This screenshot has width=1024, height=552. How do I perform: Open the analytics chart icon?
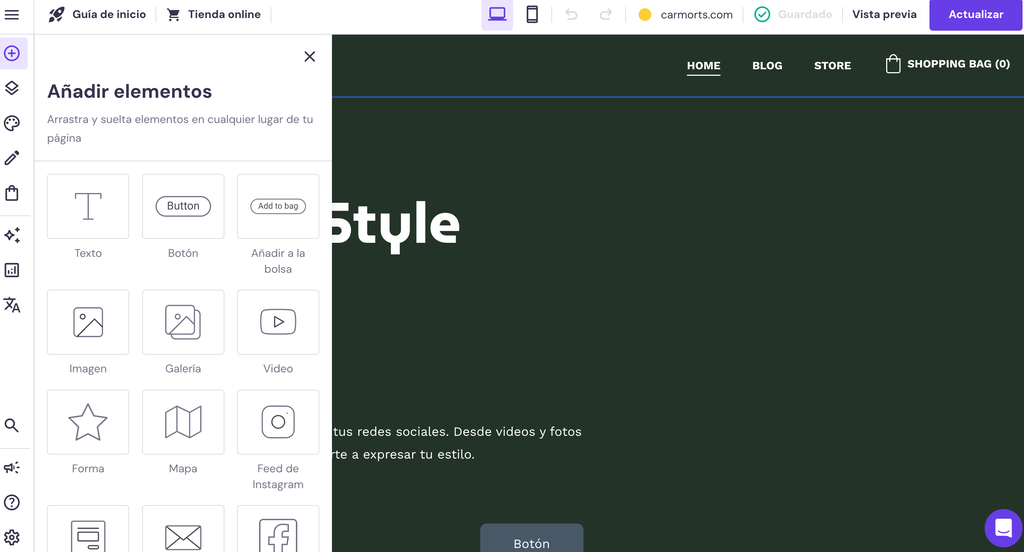tap(12, 270)
